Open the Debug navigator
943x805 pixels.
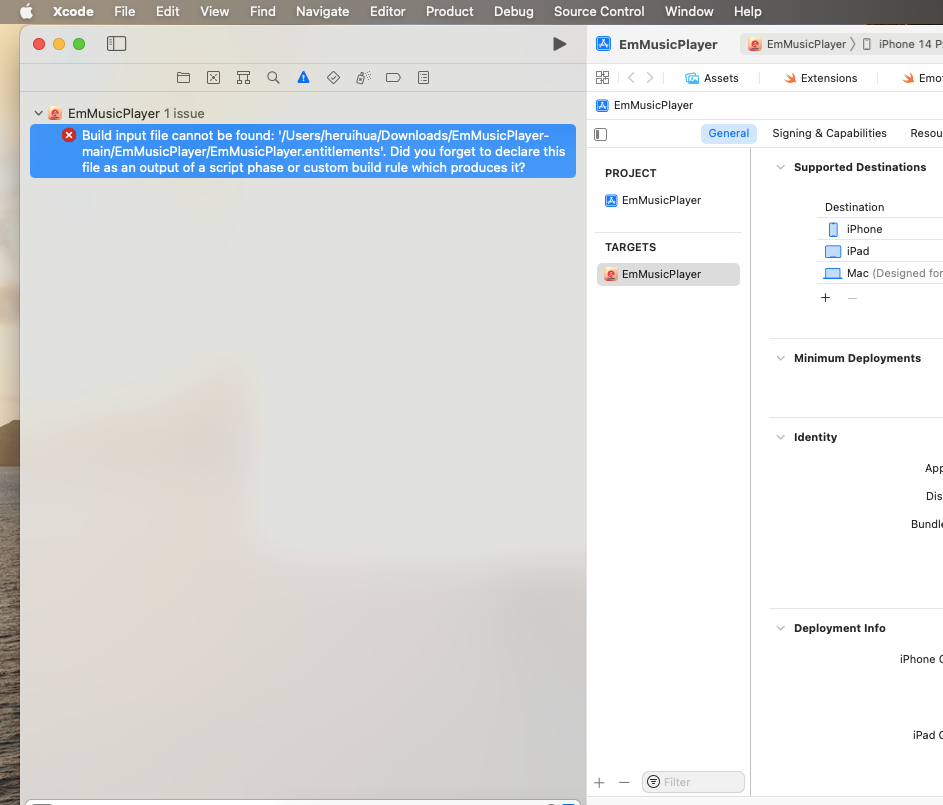pyautogui.click(x=363, y=77)
